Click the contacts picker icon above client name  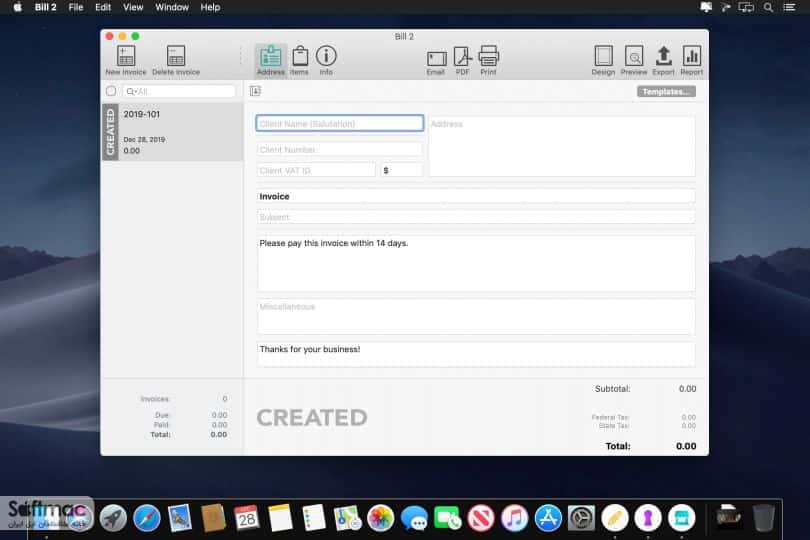click(255, 91)
